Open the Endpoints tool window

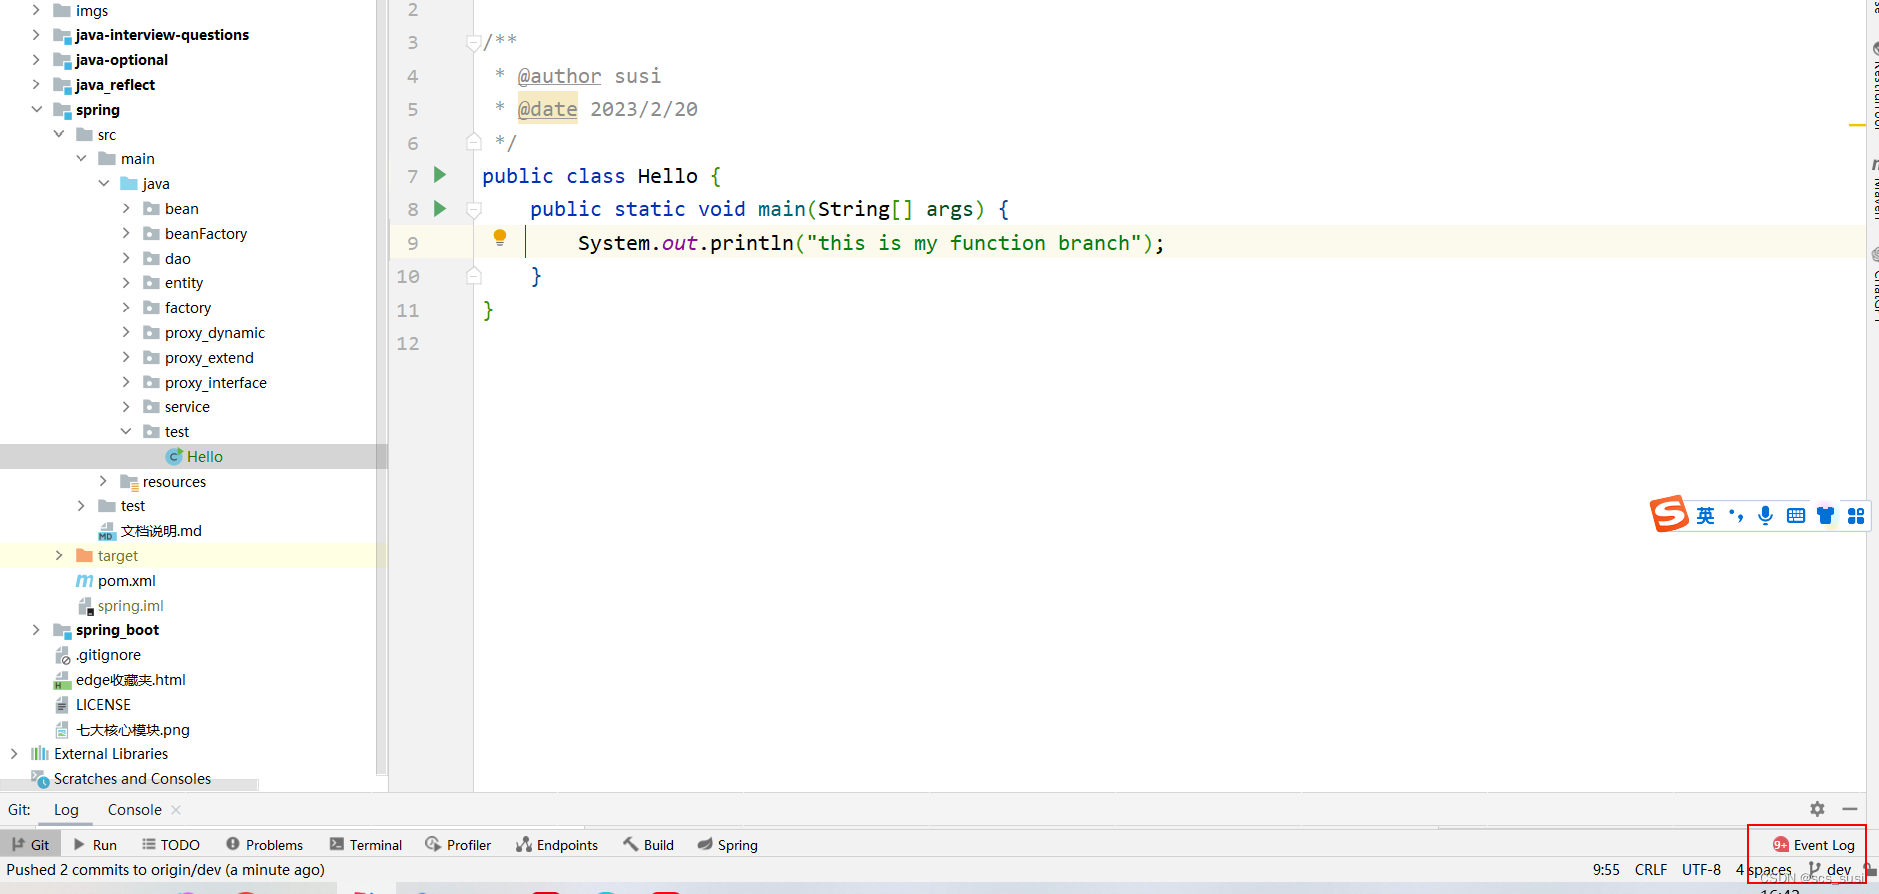(557, 845)
